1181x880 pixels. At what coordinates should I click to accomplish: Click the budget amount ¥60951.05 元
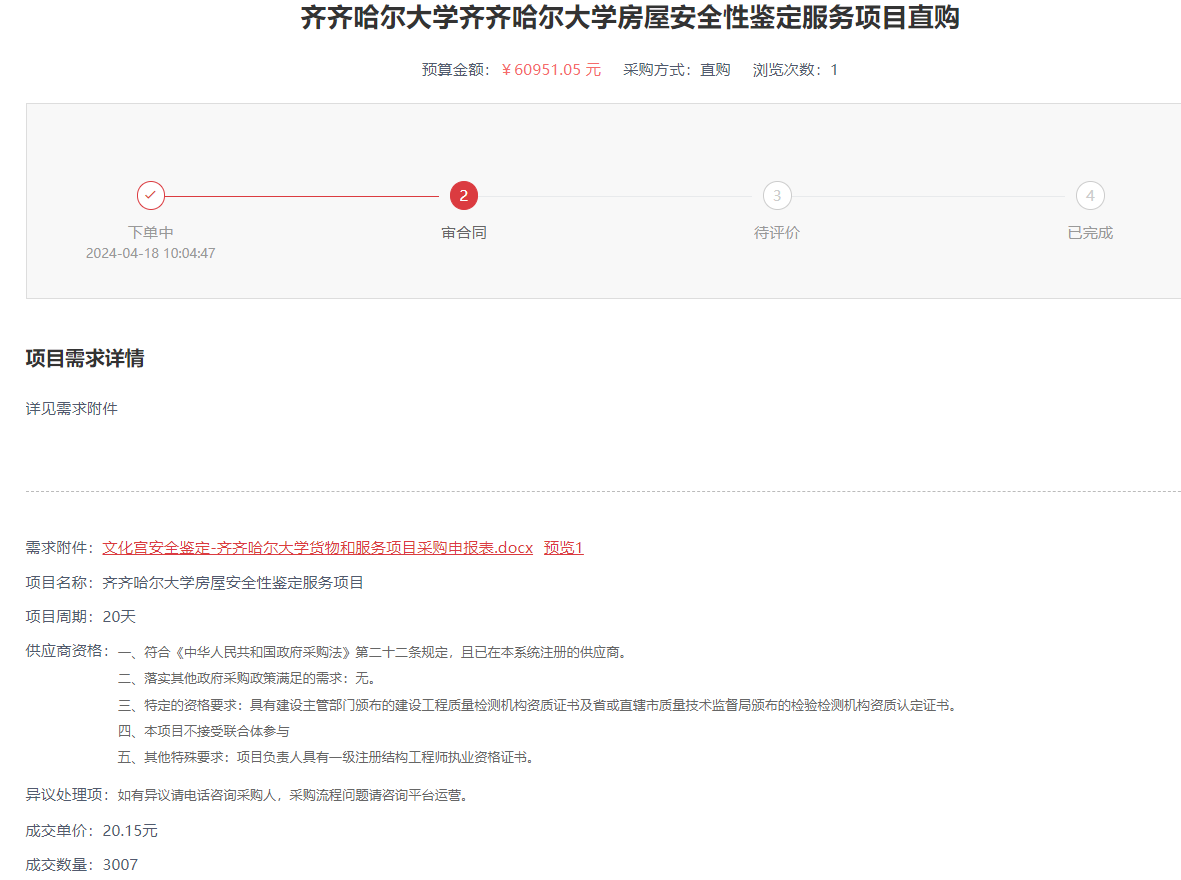pos(551,70)
